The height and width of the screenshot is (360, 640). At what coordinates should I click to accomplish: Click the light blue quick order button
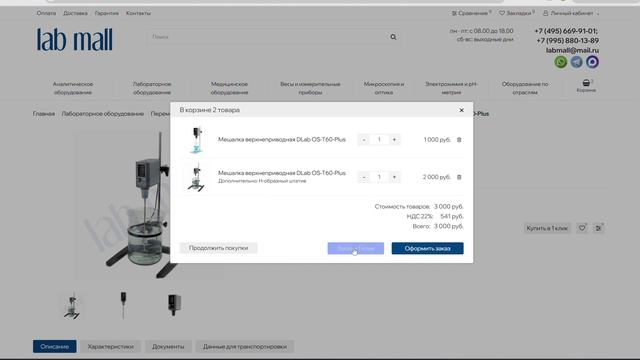(356, 248)
